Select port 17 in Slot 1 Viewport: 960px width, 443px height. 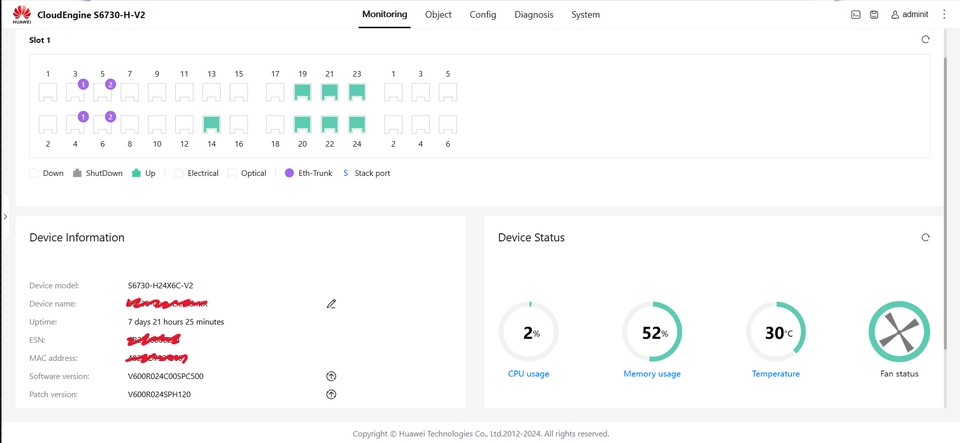click(x=276, y=92)
